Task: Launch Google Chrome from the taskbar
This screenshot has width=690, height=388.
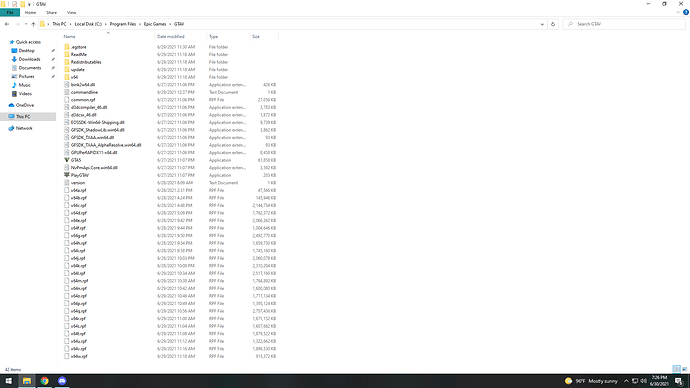Action: click(x=44, y=381)
